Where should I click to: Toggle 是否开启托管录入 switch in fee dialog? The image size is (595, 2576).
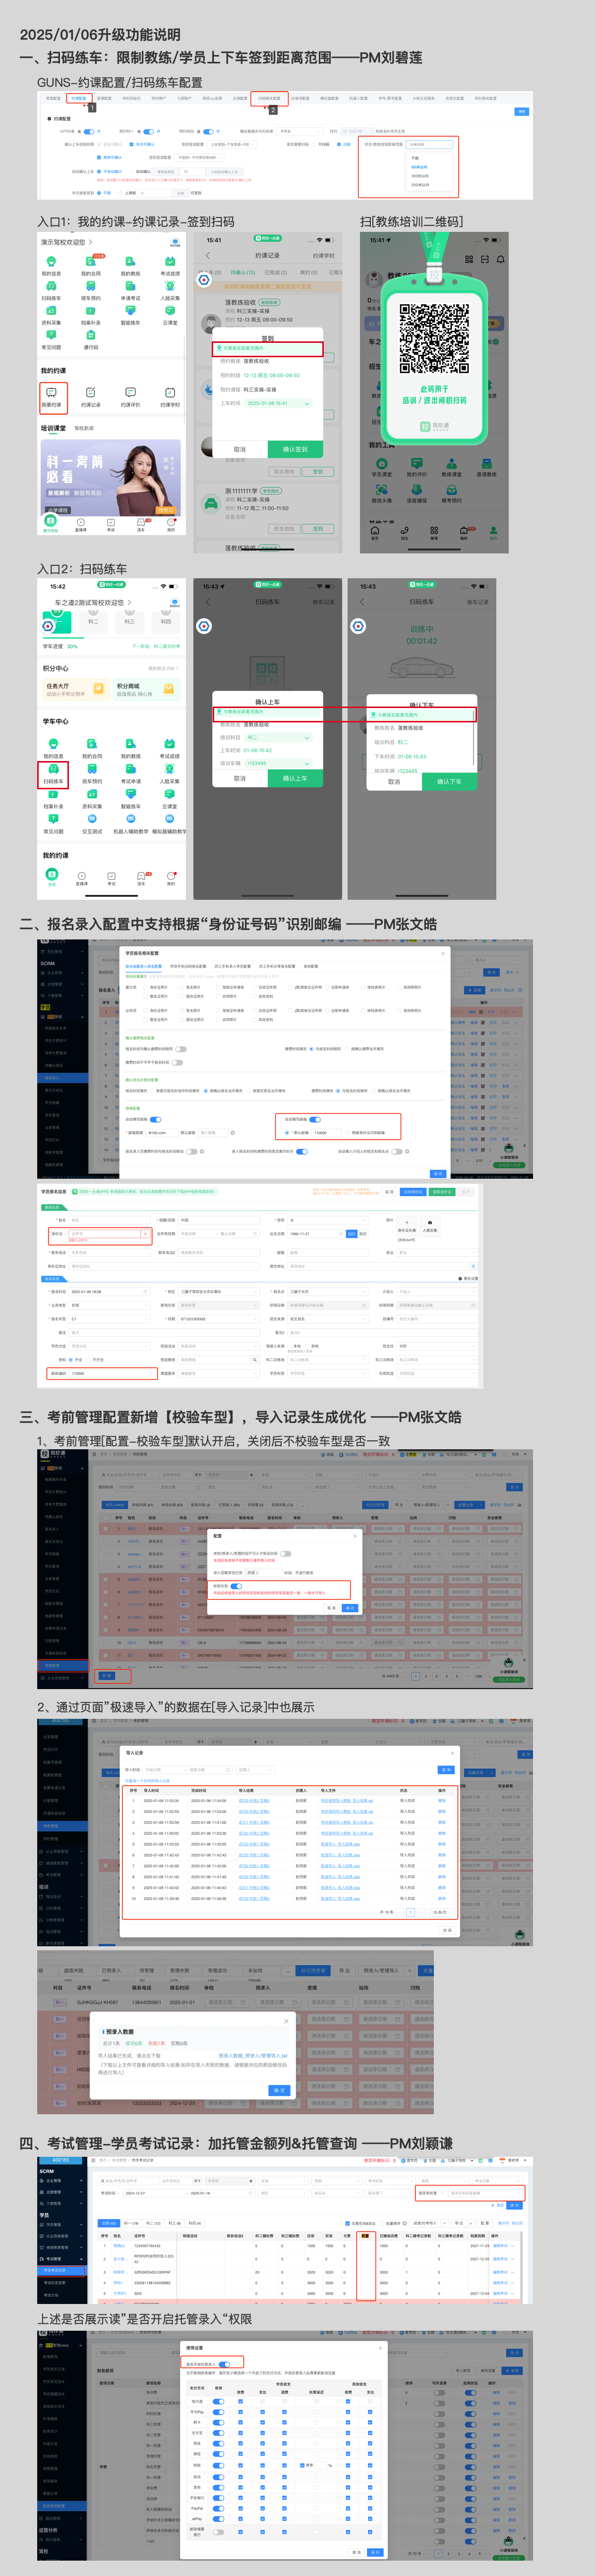click(x=224, y=2364)
